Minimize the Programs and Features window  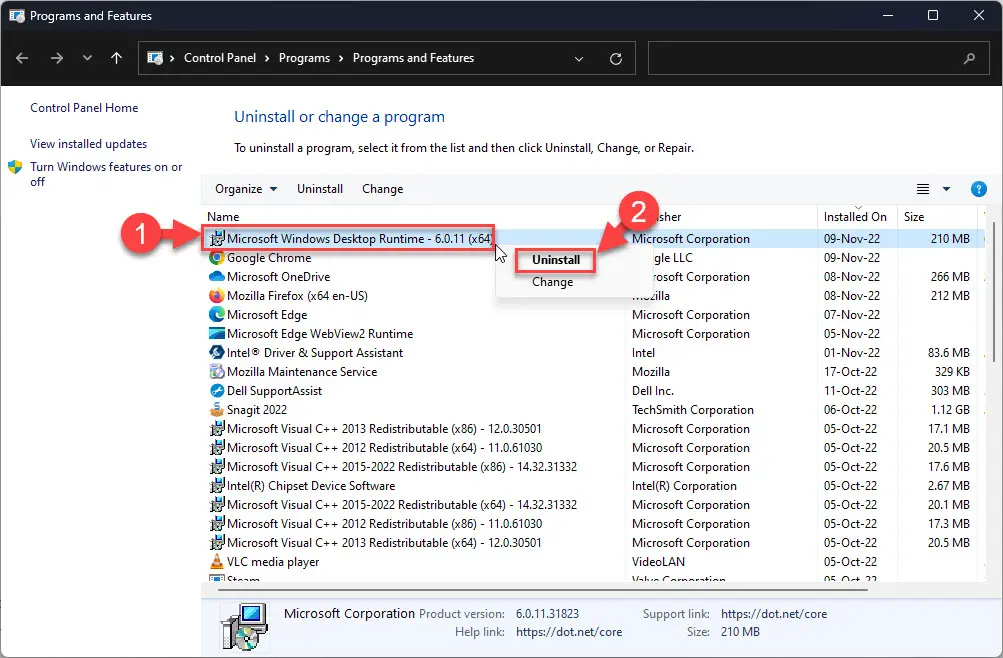888,15
